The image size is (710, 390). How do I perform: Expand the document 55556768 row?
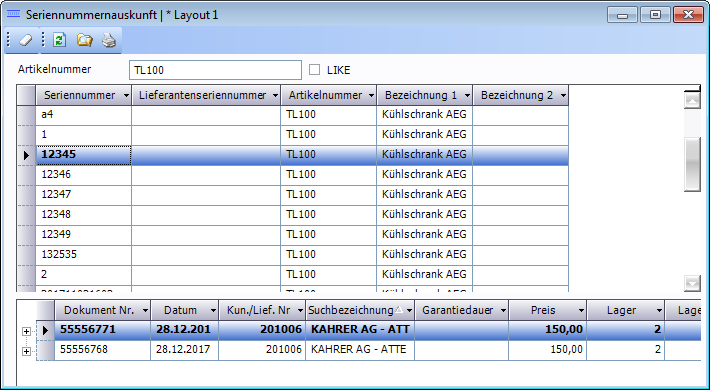point(26,351)
